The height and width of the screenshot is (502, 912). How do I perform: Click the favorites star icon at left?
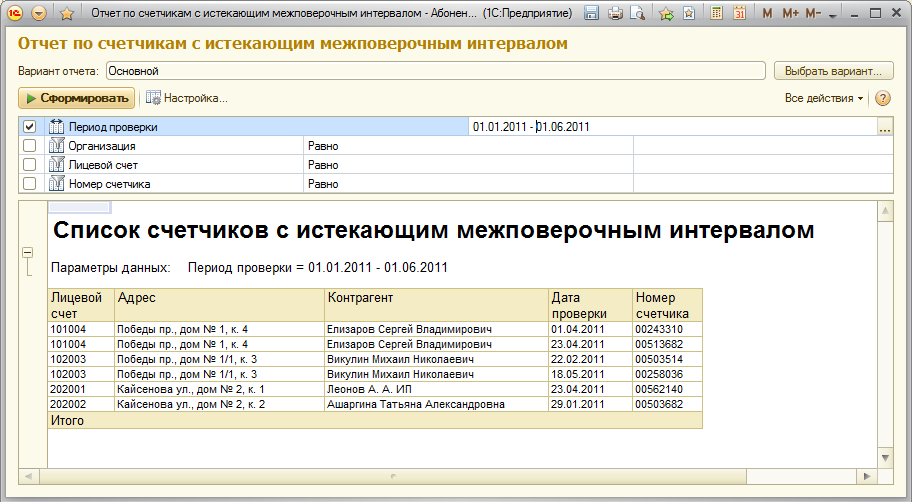point(67,14)
